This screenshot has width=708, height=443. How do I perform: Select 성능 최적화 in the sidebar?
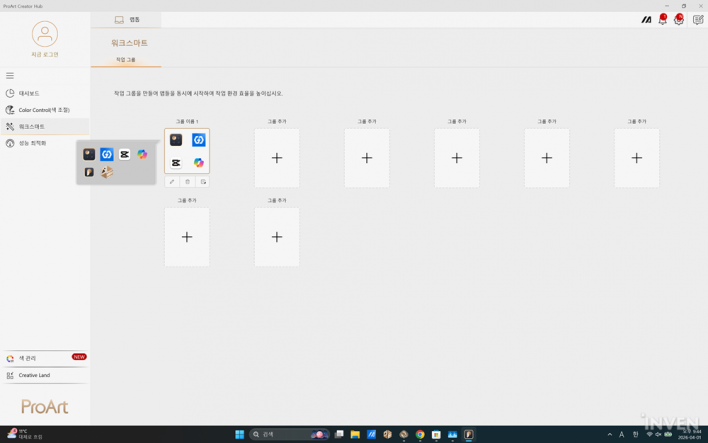point(32,143)
